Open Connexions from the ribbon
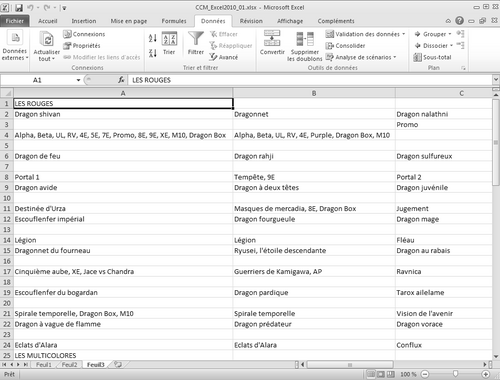The height and width of the screenshot is (380, 500). [84, 34]
